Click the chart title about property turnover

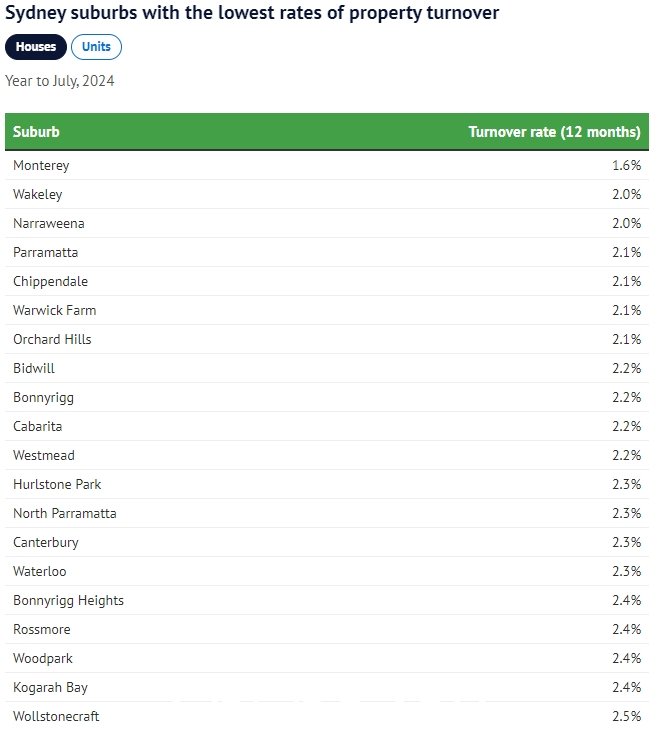(252, 13)
